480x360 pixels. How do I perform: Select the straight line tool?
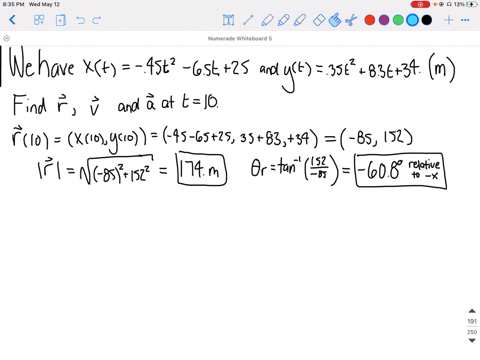point(248,20)
